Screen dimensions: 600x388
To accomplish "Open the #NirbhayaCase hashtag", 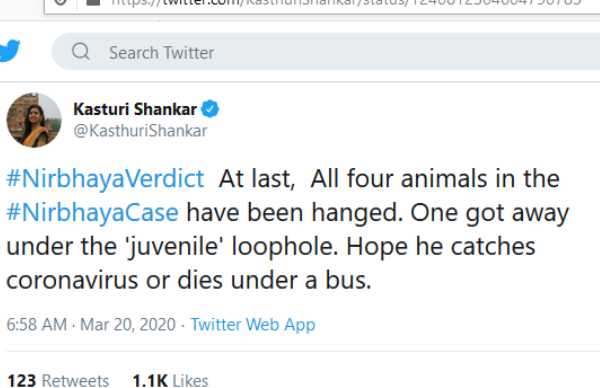I will point(93,212).
